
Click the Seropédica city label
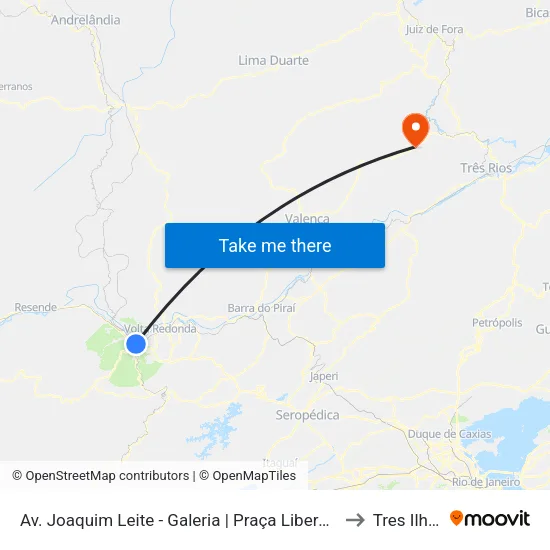[307, 415]
